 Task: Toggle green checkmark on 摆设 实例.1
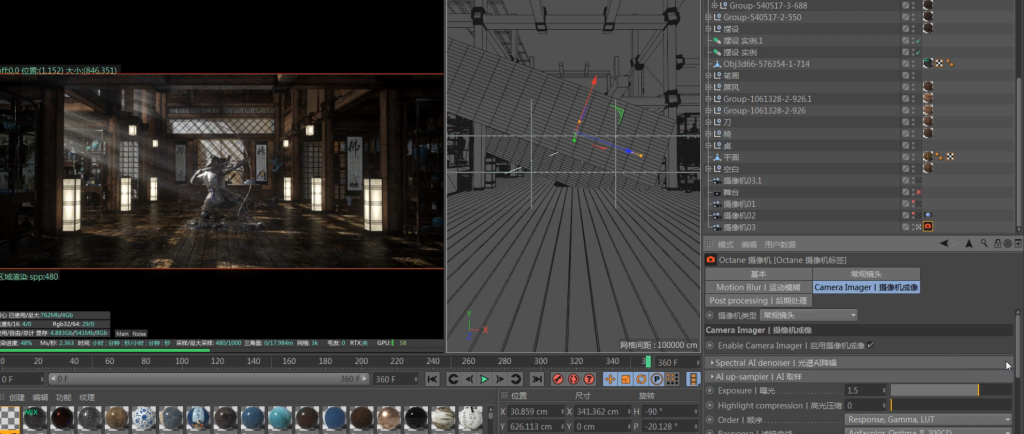[x=918, y=40]
